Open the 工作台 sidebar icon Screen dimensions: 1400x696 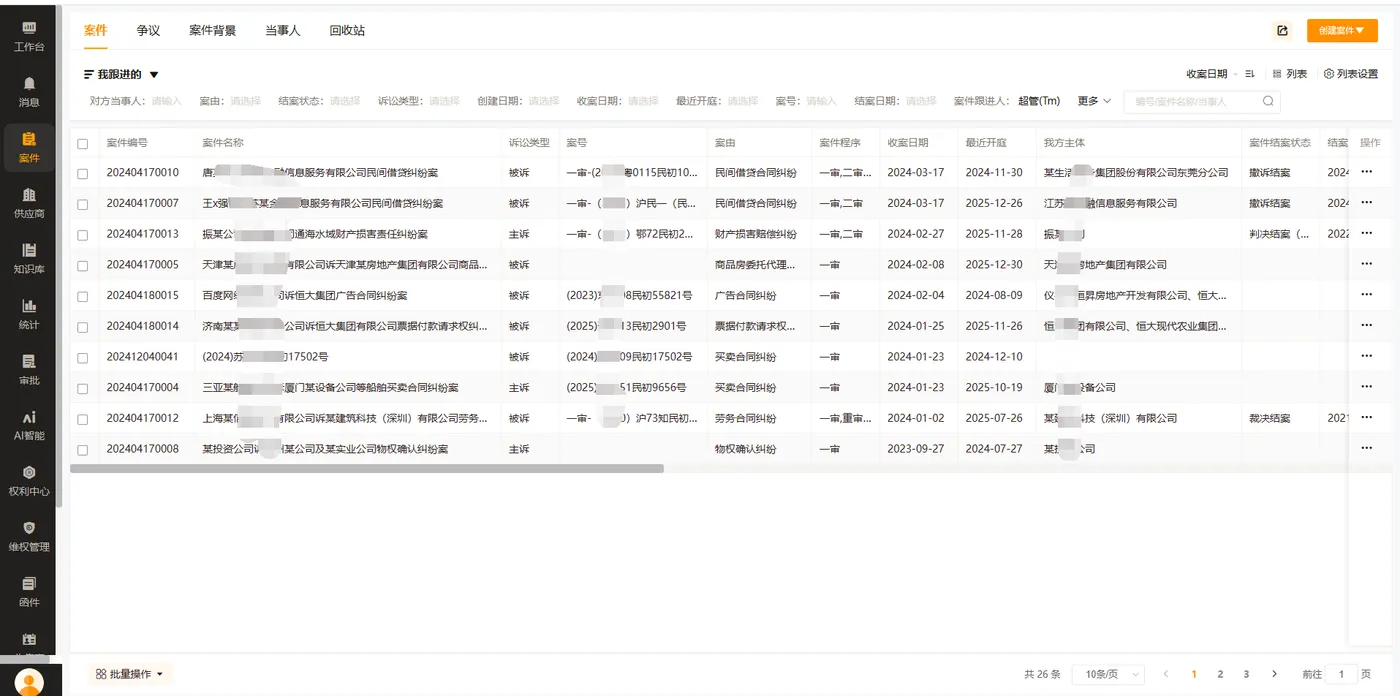(x=29, y=27)
